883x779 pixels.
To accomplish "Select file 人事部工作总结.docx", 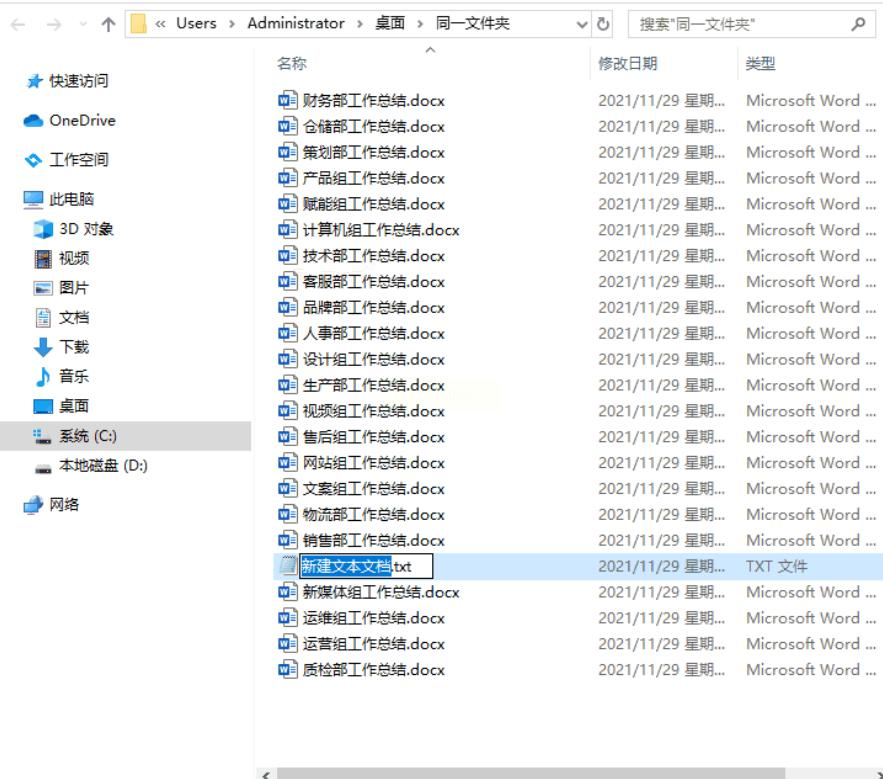I will pyautogui.click(x=373, y=334).
